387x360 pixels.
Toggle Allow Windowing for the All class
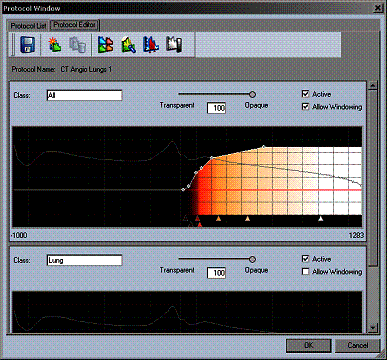[x=305, y=107]
